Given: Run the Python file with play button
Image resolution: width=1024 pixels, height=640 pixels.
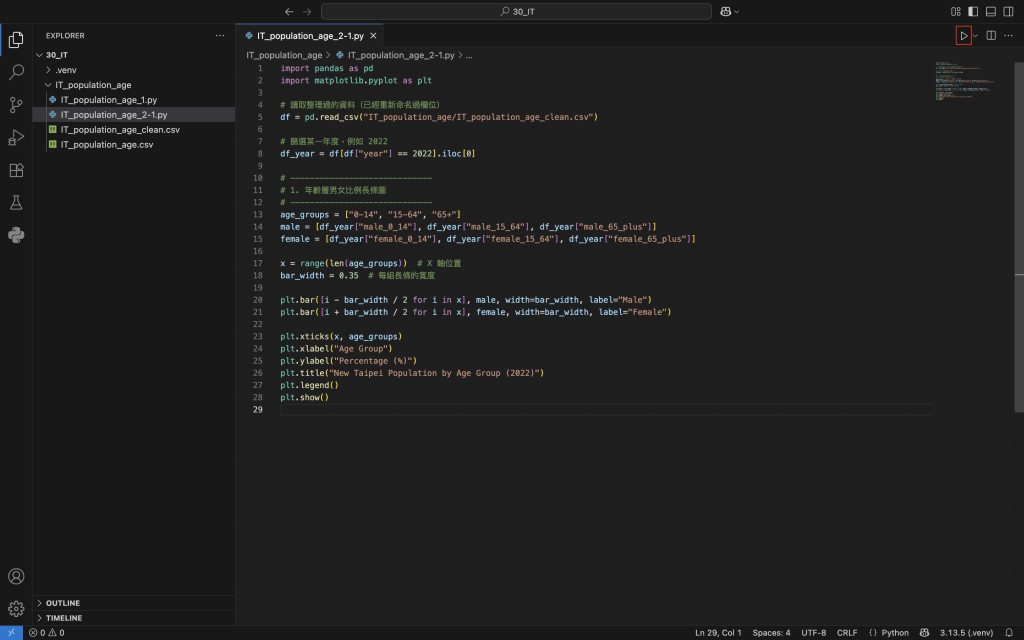Looking at the screenshot, I should (x=963, y=36).
